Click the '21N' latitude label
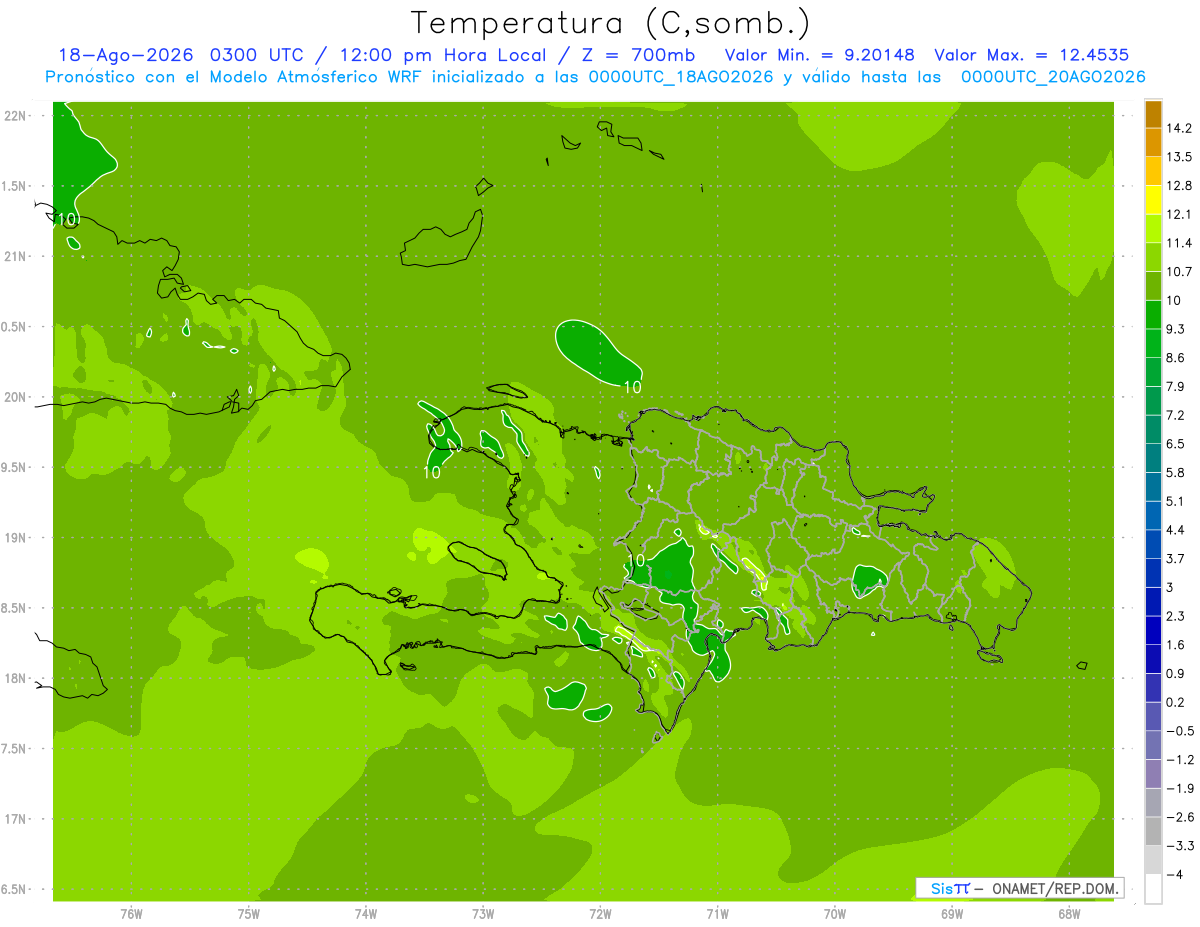Image resolution: width=1200 pixels, height=927 pixels. point(16,257)
